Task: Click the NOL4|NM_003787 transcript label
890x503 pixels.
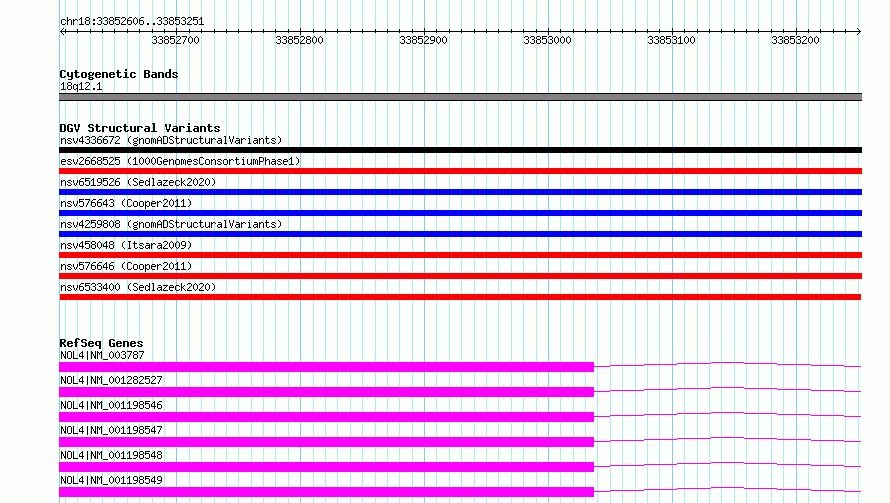Action: (x=102, y=355)
